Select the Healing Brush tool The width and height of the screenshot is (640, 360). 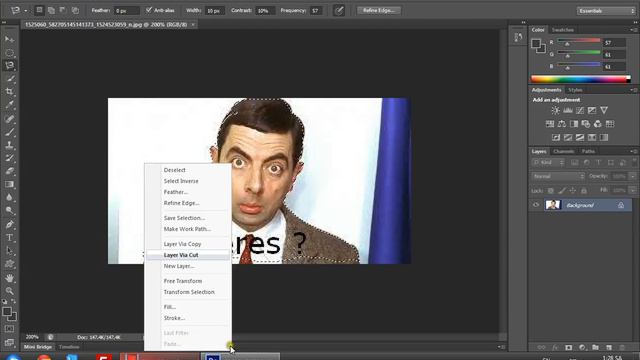point(9,119)
